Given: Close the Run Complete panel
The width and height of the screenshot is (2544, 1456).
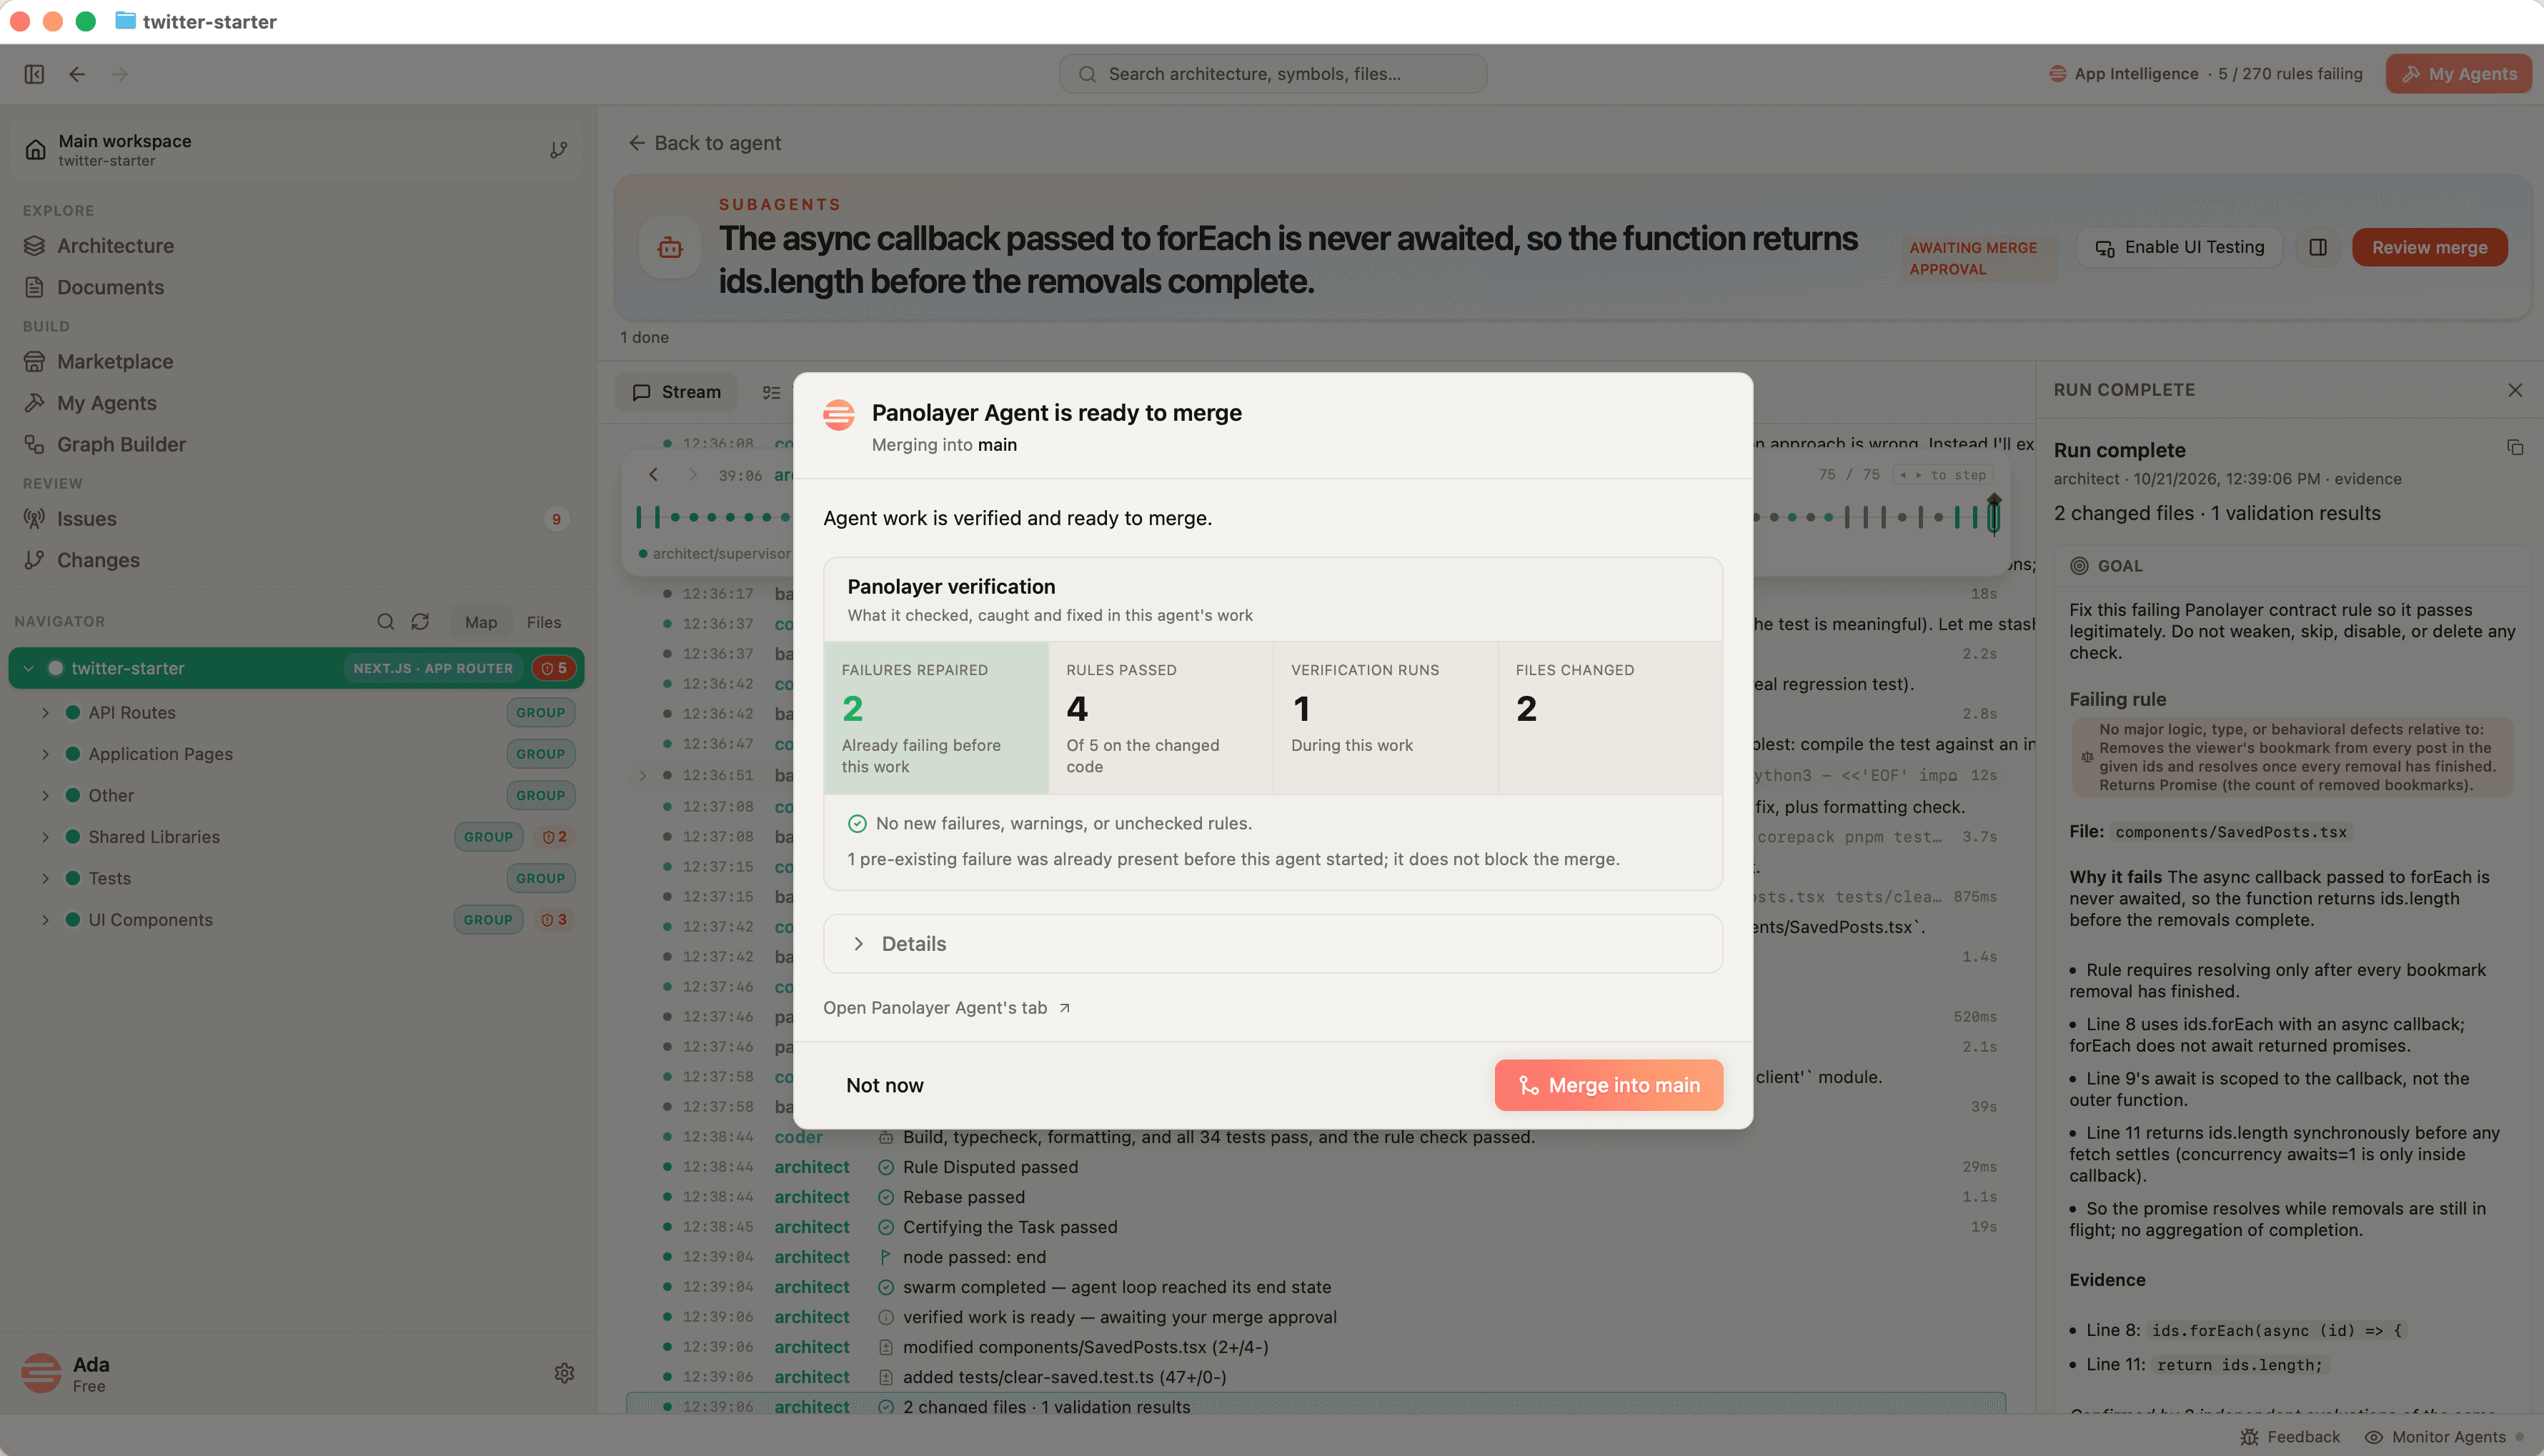Looking at the screenshot, I should (x=2515, y=390).
